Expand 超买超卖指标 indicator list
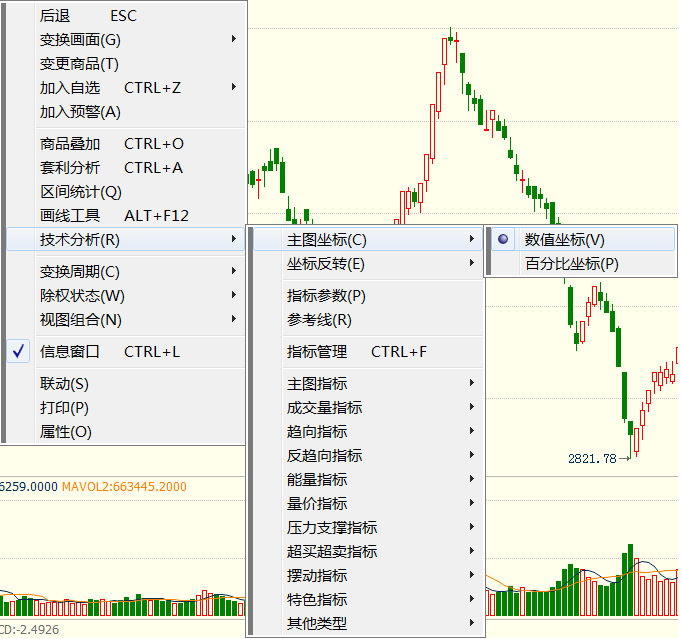 point(332,552)
